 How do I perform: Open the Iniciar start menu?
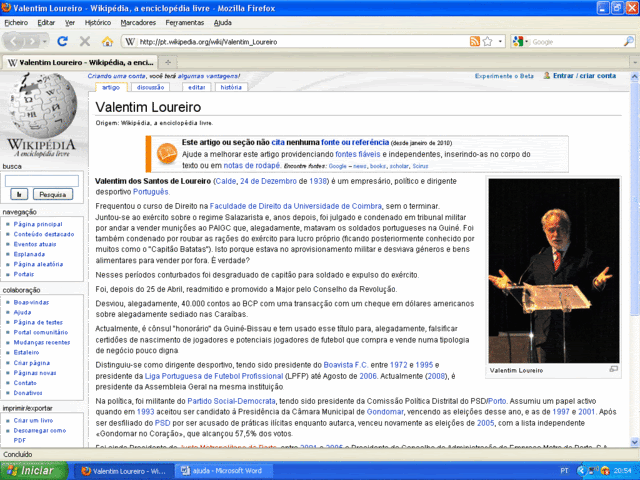pyautogui.click(x=34, y=471)
